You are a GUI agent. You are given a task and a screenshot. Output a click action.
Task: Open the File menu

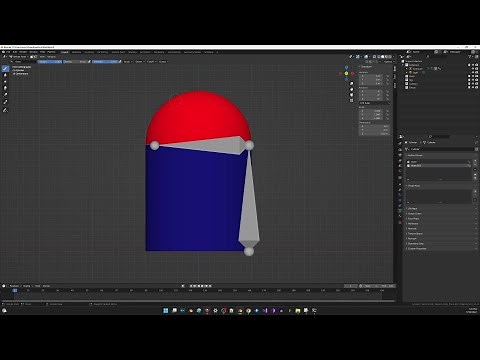pos(8,52)
